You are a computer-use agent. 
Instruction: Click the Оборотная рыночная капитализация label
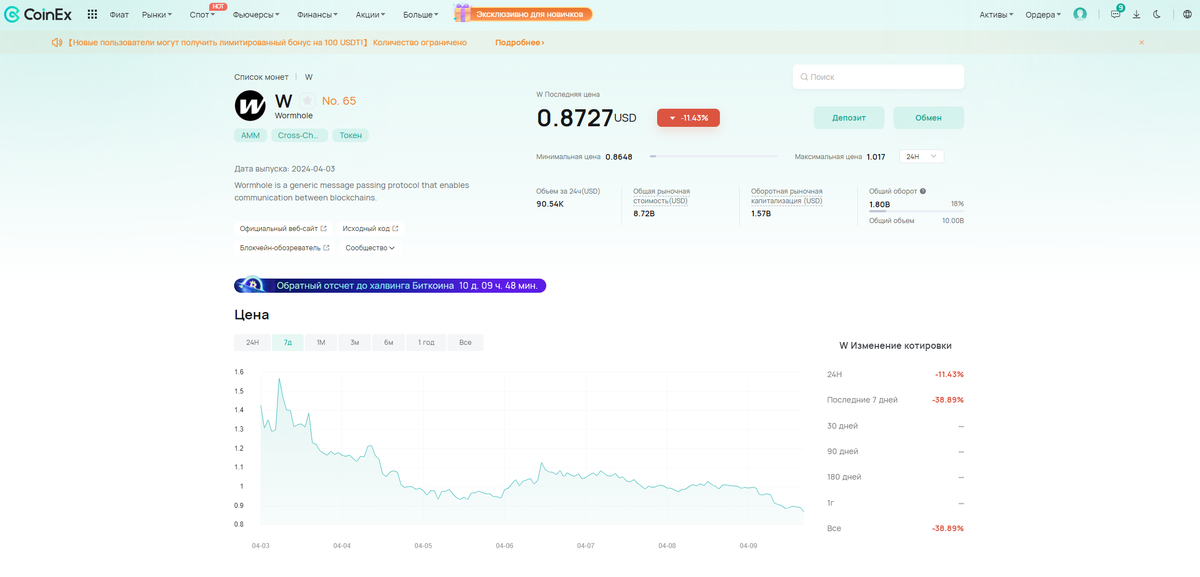pyautogui.click(x=787, y=195)
